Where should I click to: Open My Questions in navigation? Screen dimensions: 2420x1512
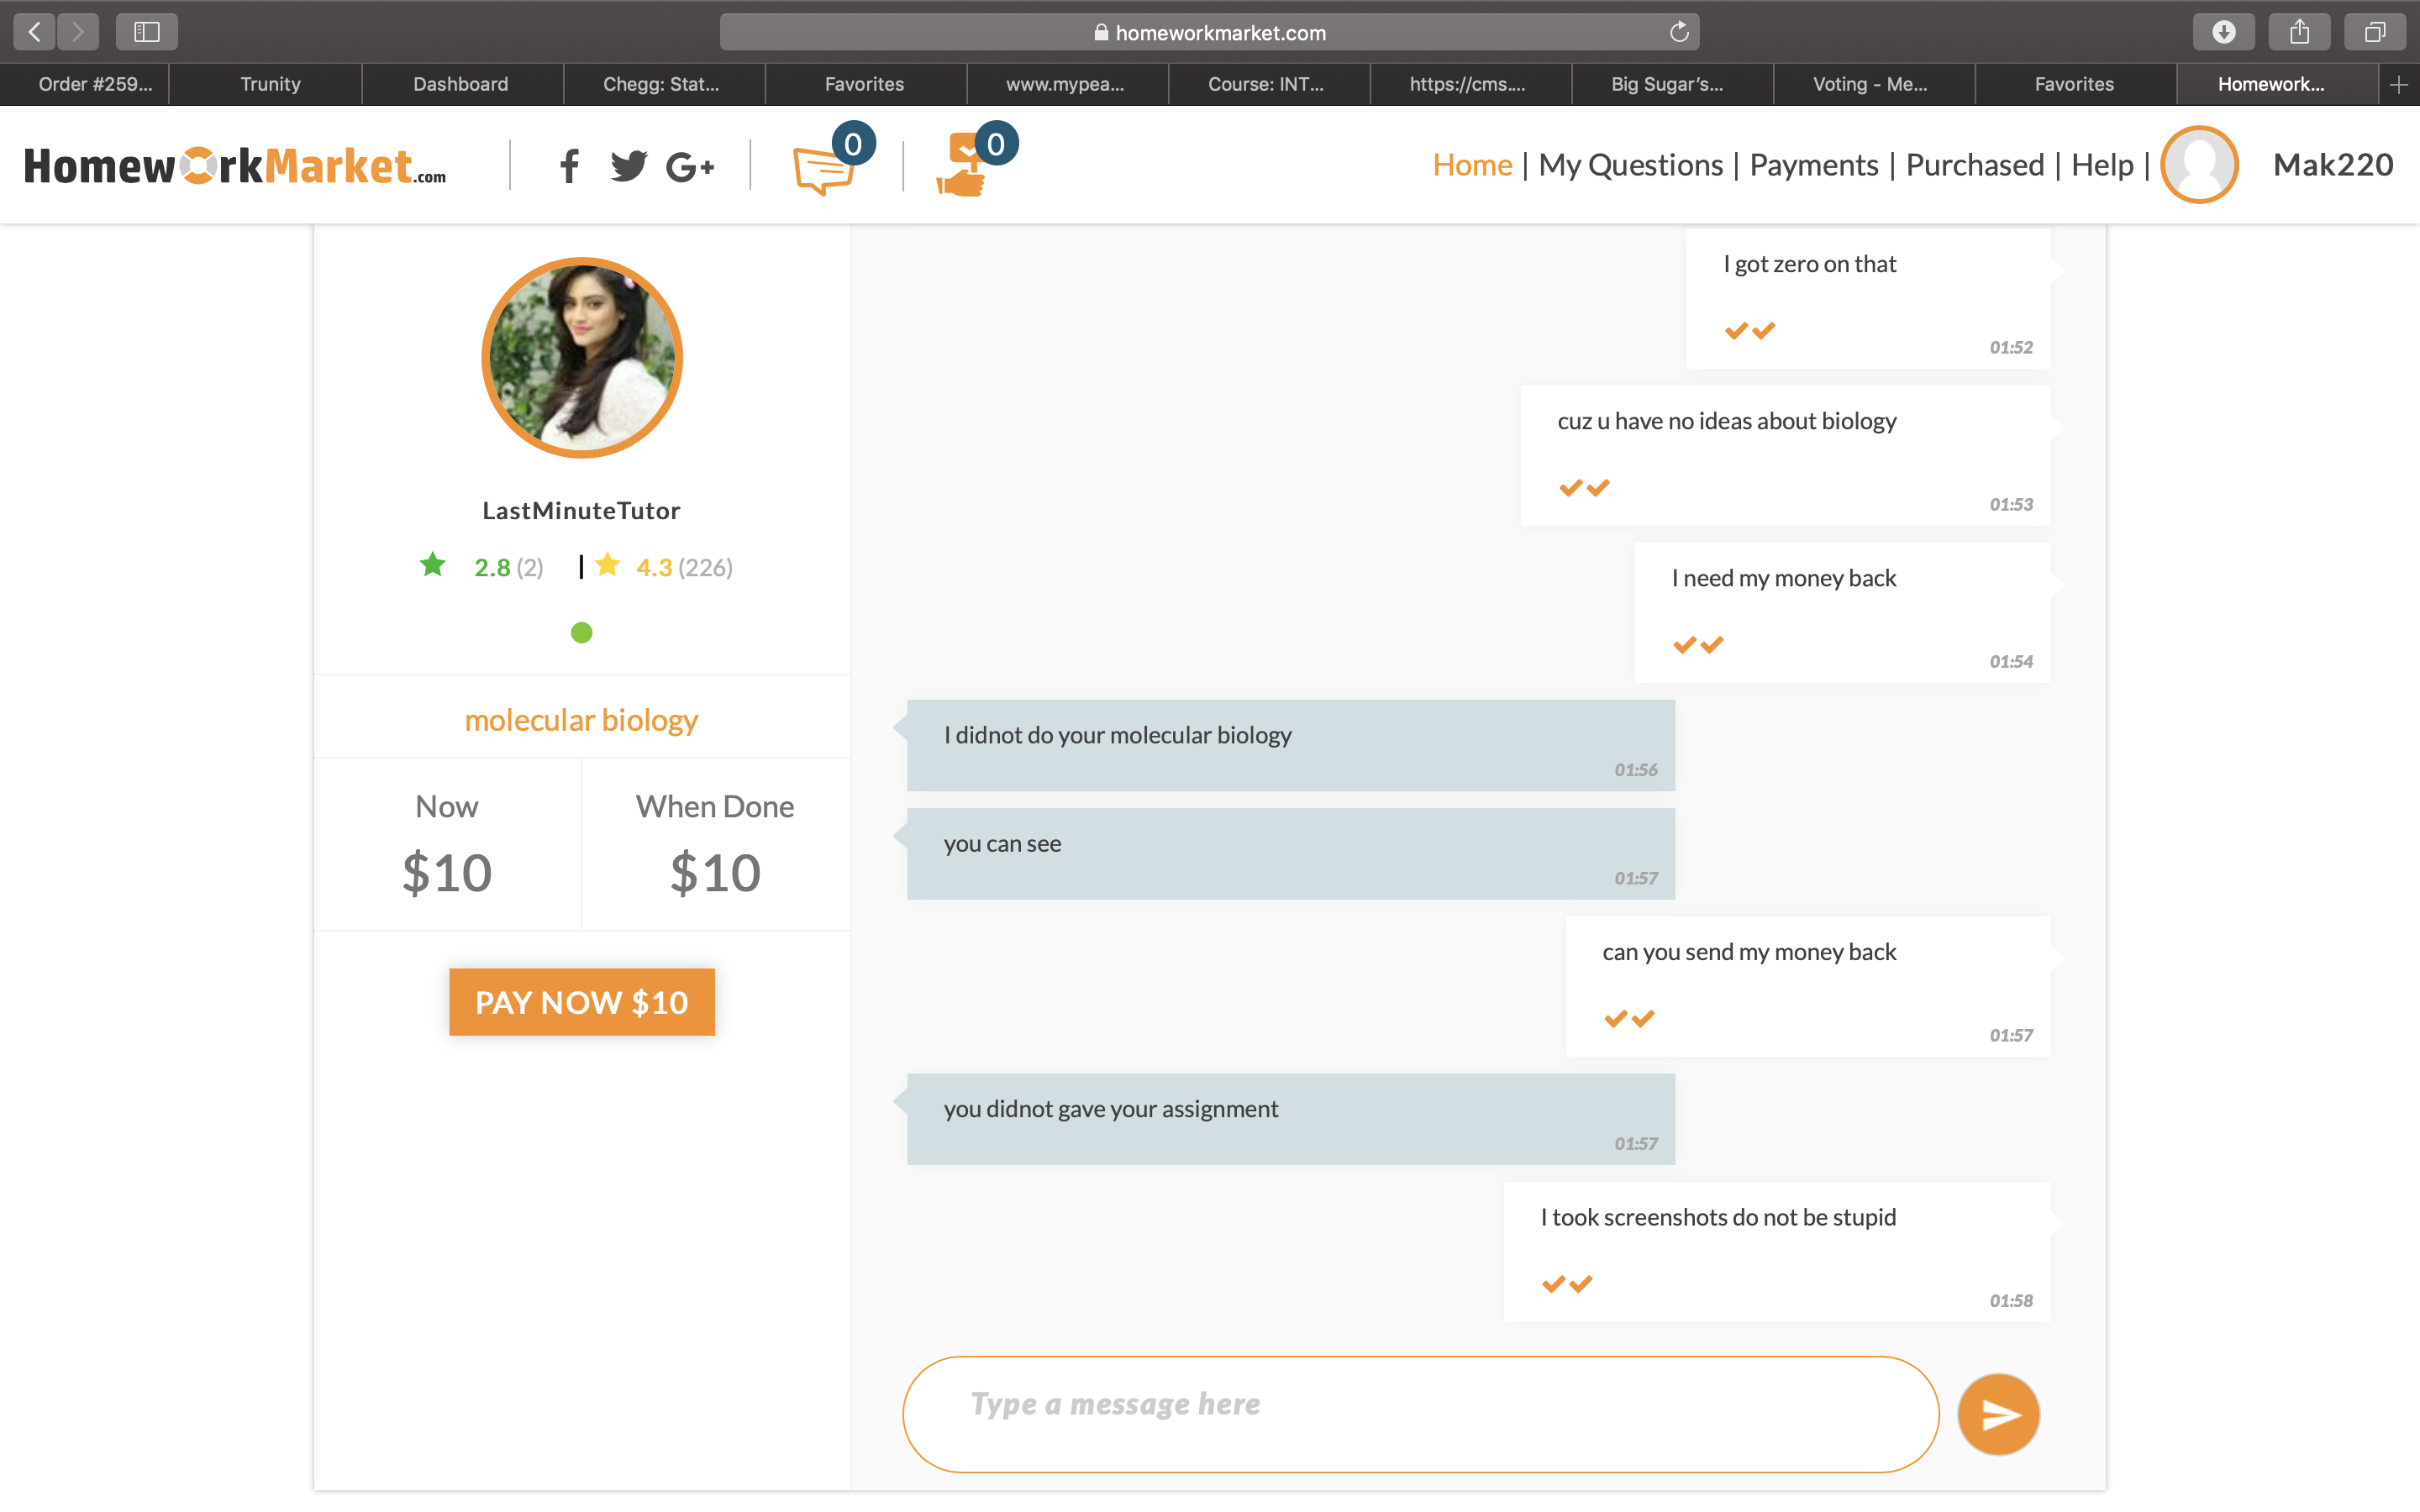[1630, 165]
